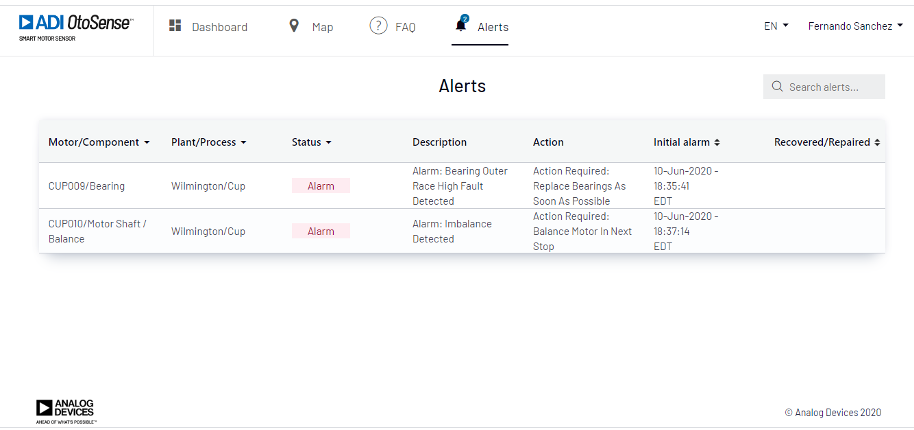Click the search magnifier icon

777,87
